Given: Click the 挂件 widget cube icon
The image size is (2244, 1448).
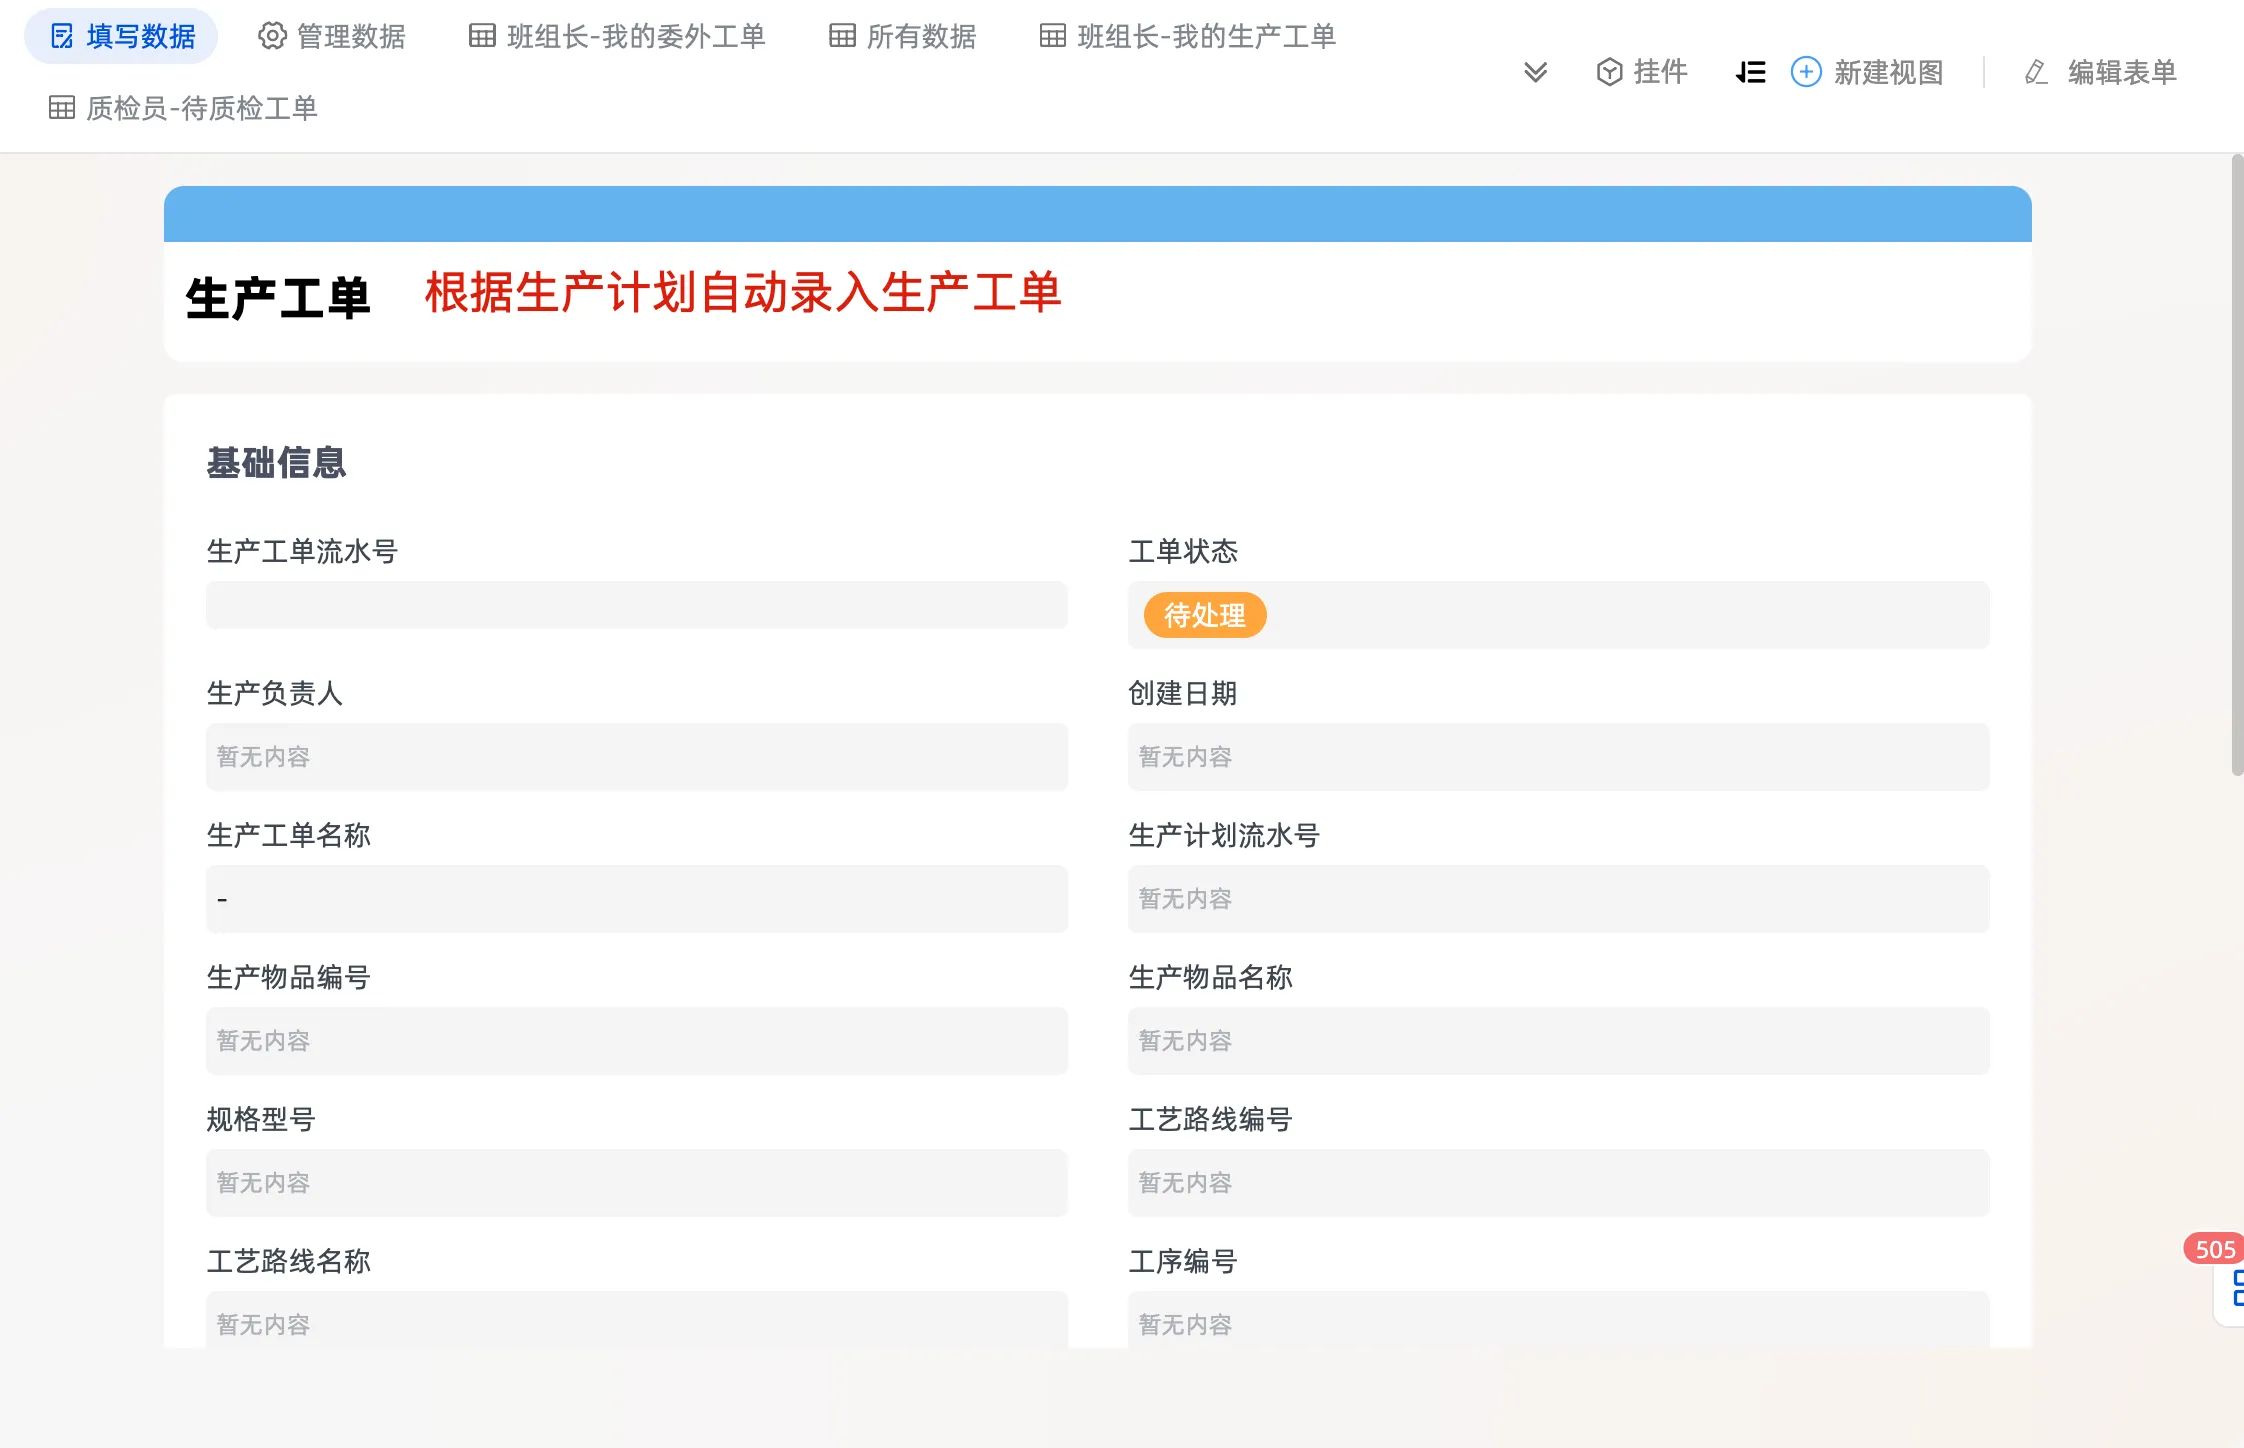Looking at the screenshot, I should (x=1609, y=72).
